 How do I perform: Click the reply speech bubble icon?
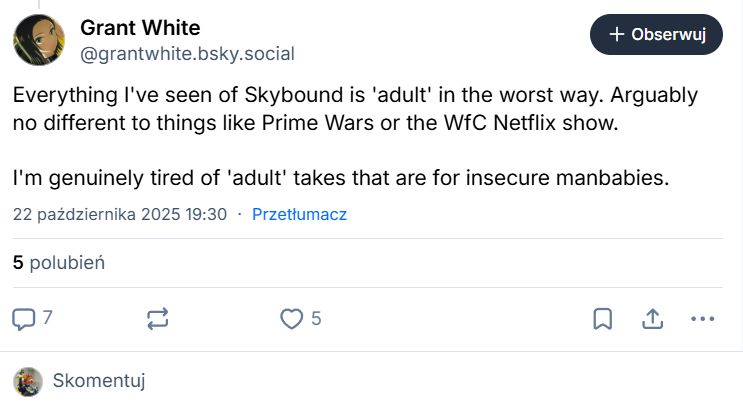(23, 319)
